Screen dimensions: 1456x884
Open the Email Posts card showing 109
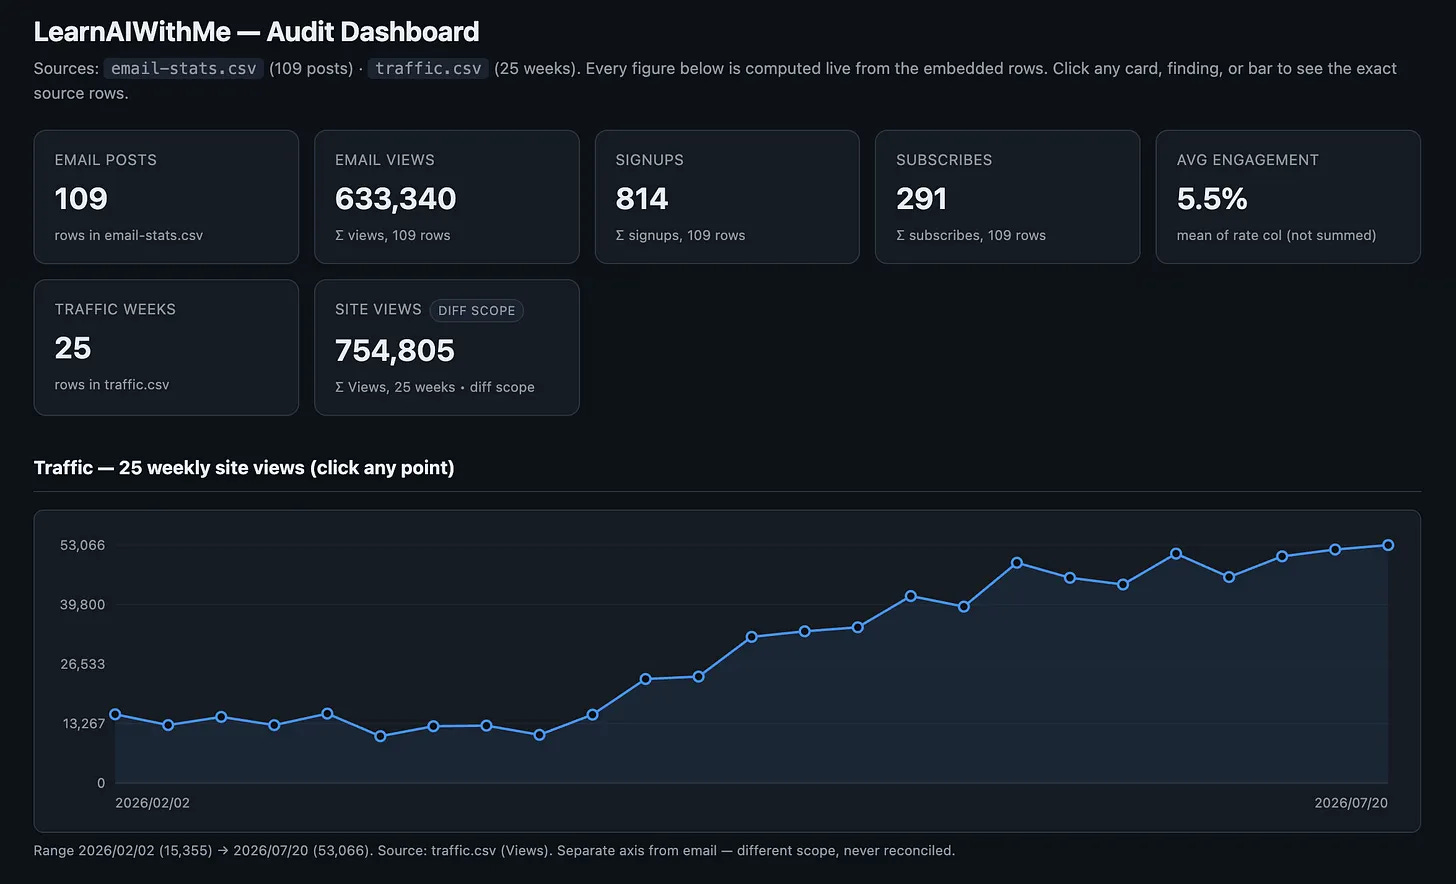pyautogui.click(x=166, y=197)
